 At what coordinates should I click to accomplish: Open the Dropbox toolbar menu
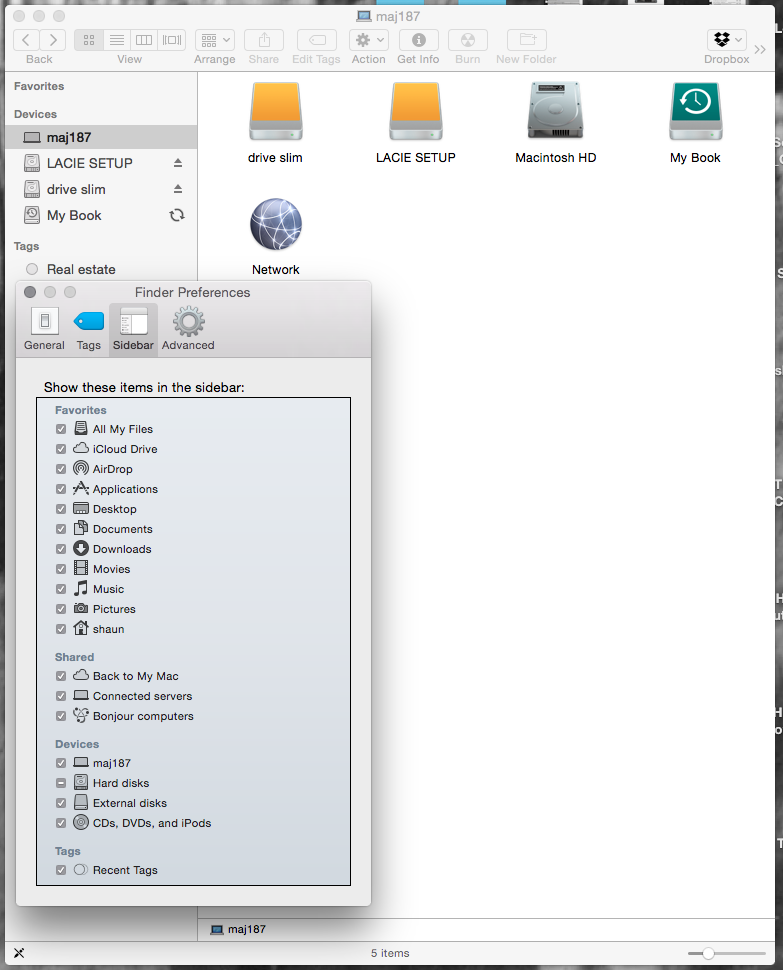[727, 40]
